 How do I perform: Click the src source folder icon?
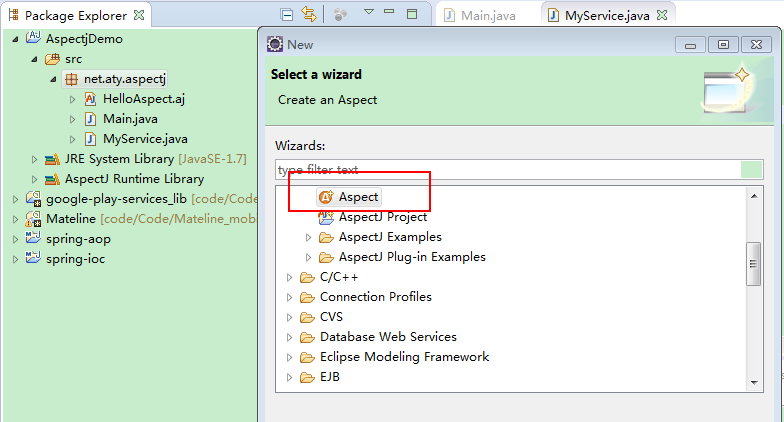52,59
